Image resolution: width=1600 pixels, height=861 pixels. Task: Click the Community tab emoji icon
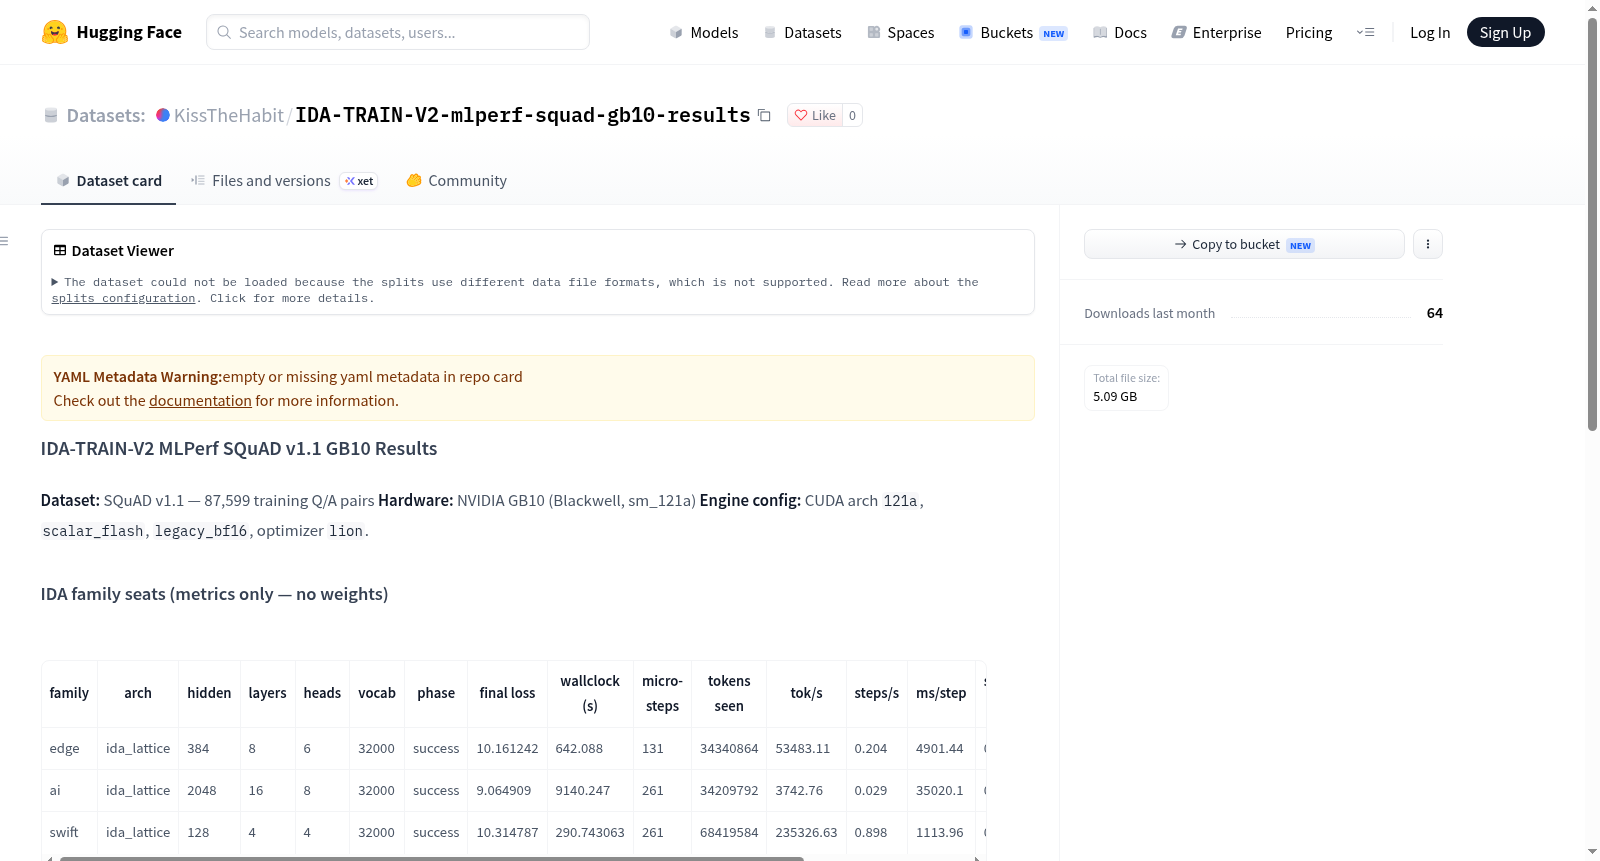414,180
